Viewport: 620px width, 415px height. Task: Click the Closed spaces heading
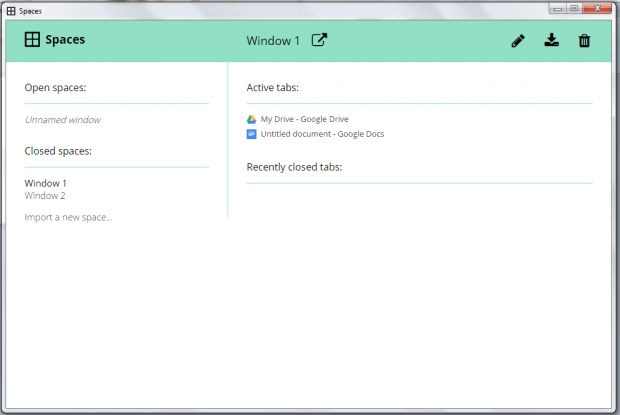click(x=58, y=151)
